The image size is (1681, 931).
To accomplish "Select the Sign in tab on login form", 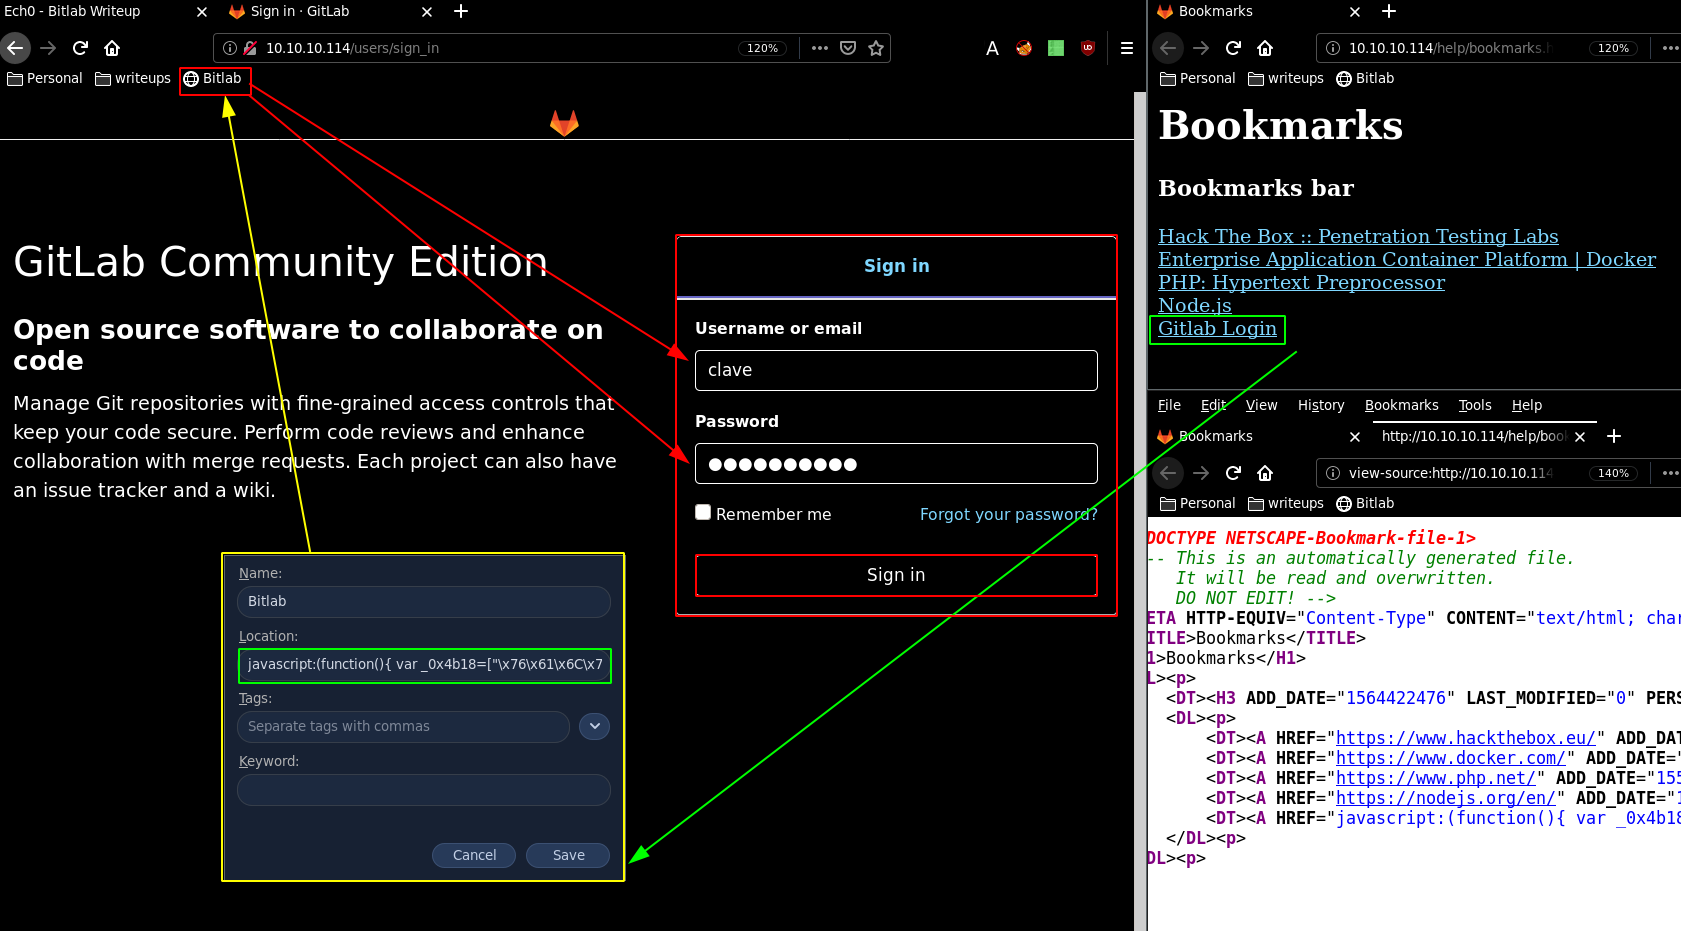I will (x=896, y=266).
